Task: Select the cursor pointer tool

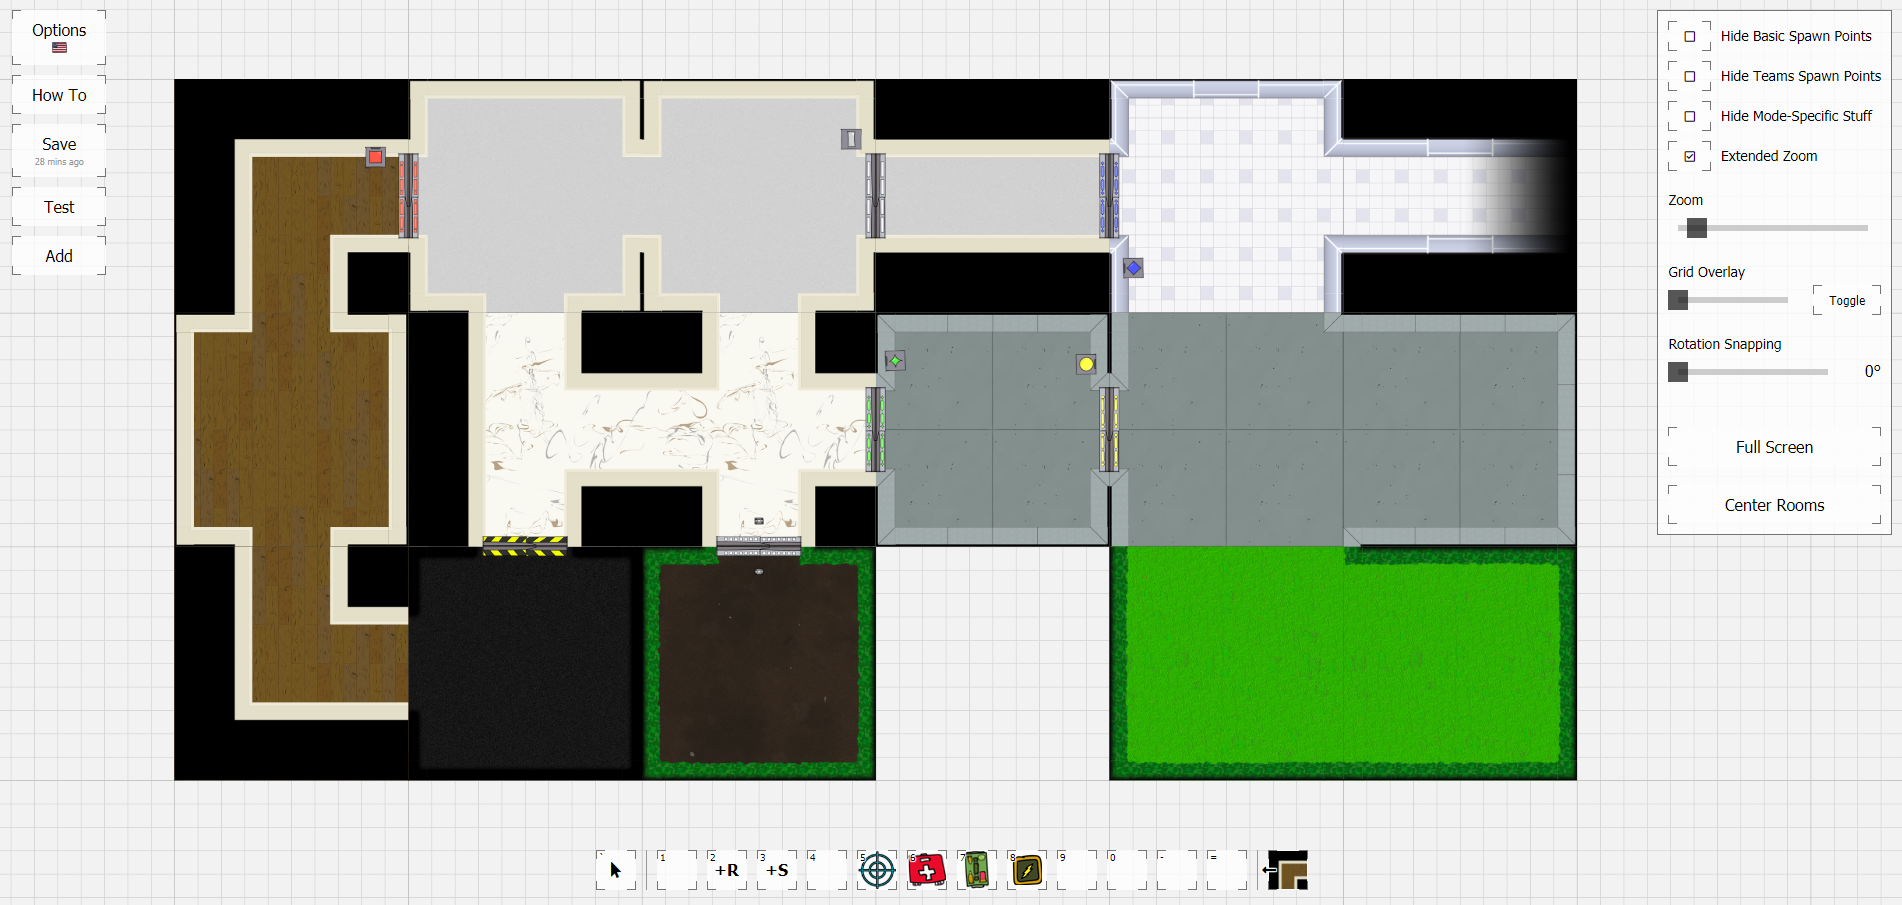Action: click(x=616, y=870)
